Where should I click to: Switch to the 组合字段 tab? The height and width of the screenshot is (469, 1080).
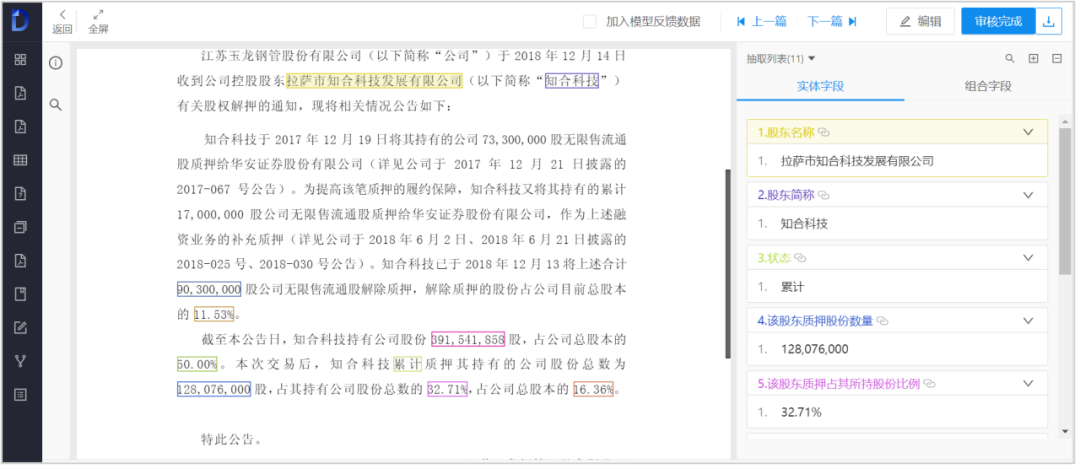[987, 87]
